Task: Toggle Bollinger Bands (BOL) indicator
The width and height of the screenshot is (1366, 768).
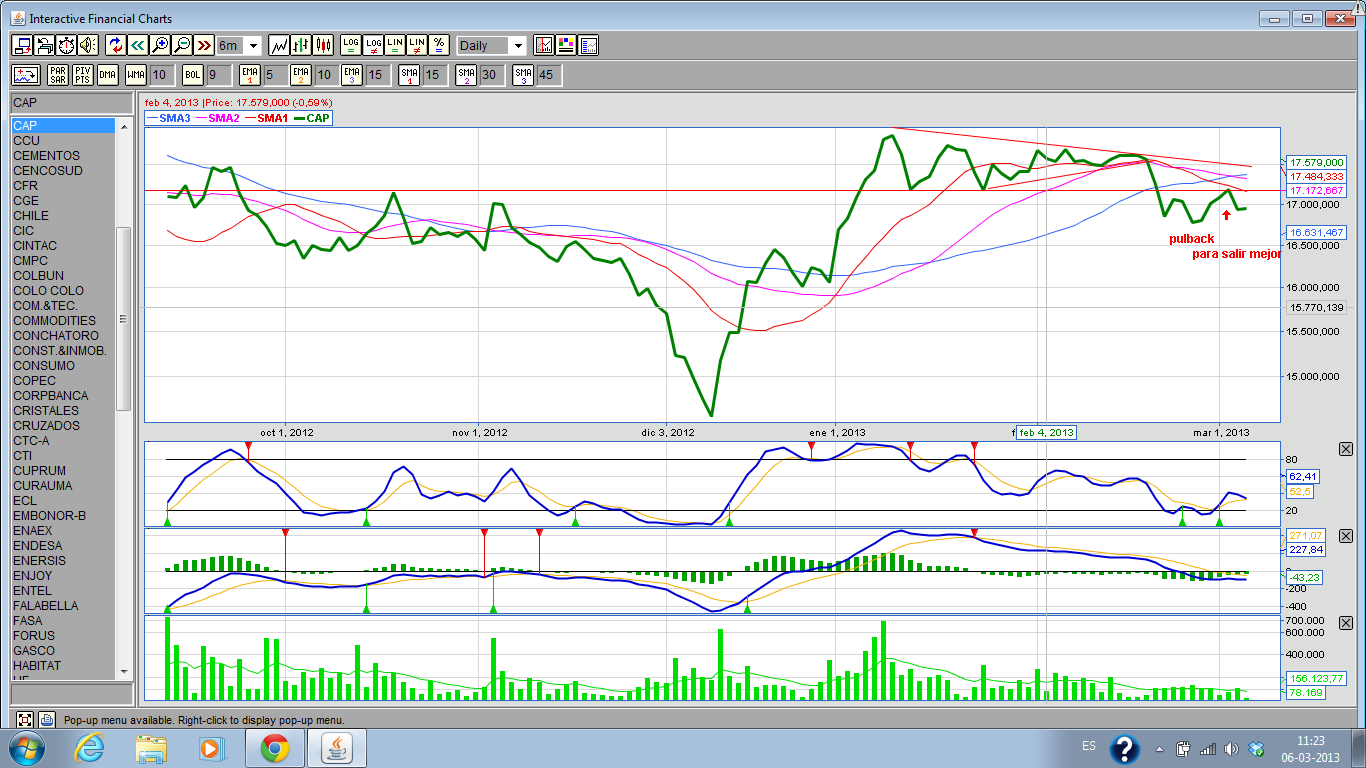Action: (x=193, y=75)
